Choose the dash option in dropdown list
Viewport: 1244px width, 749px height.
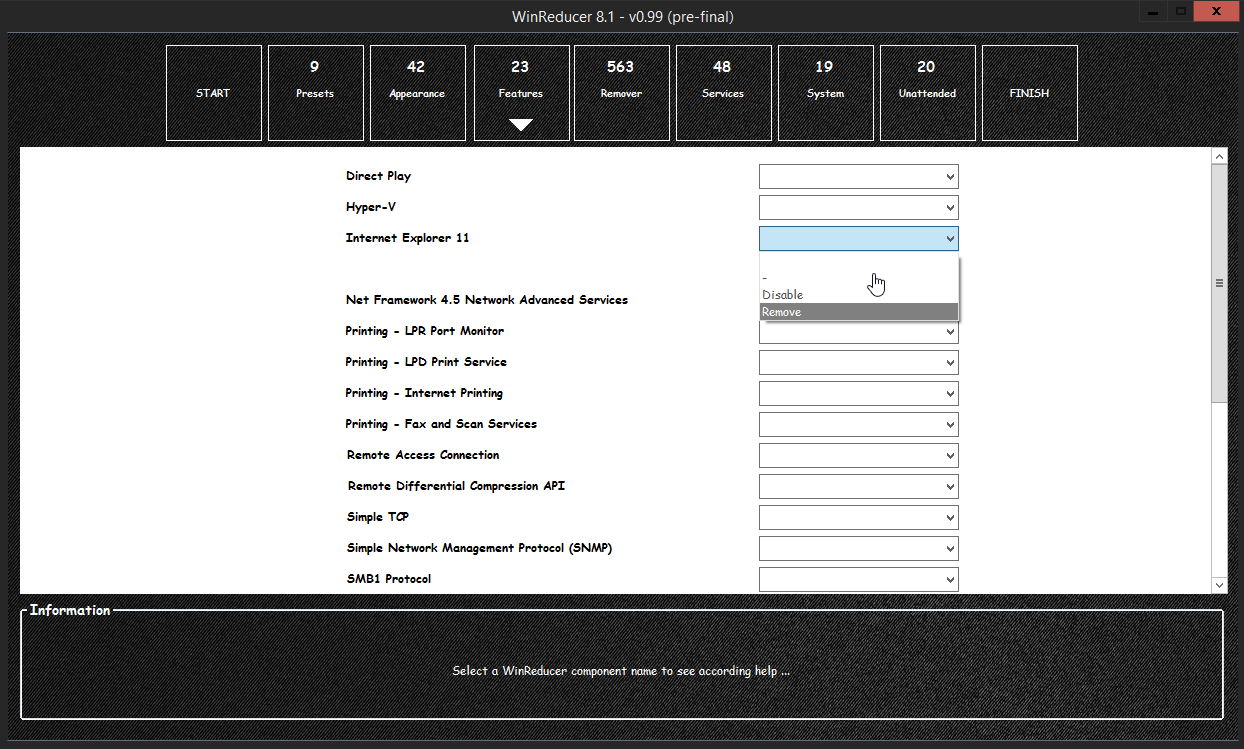[x=858, y=278]
